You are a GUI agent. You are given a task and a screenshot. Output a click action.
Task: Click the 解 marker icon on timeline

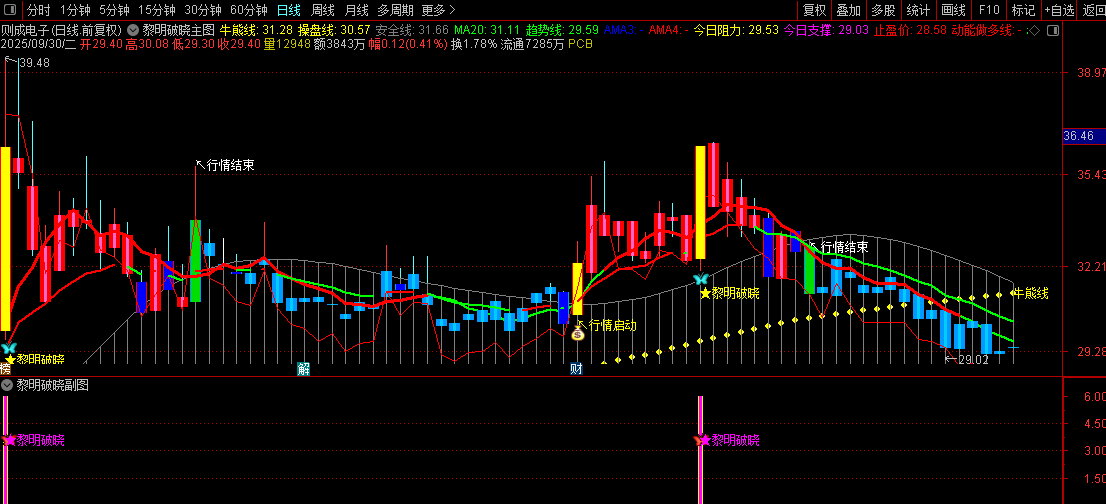[303, 369]
